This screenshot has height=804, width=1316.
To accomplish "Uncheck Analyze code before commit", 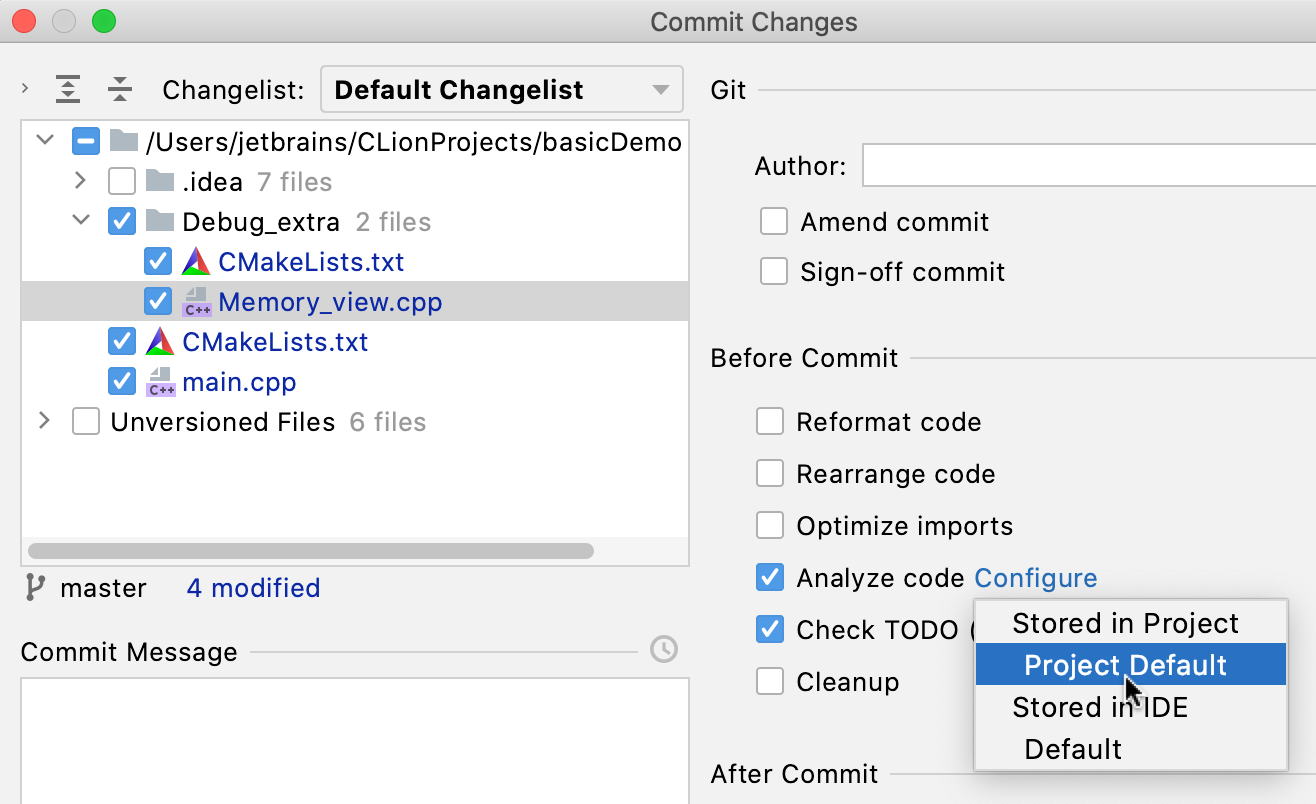I will pyautogui.click(x=770, y=577).
